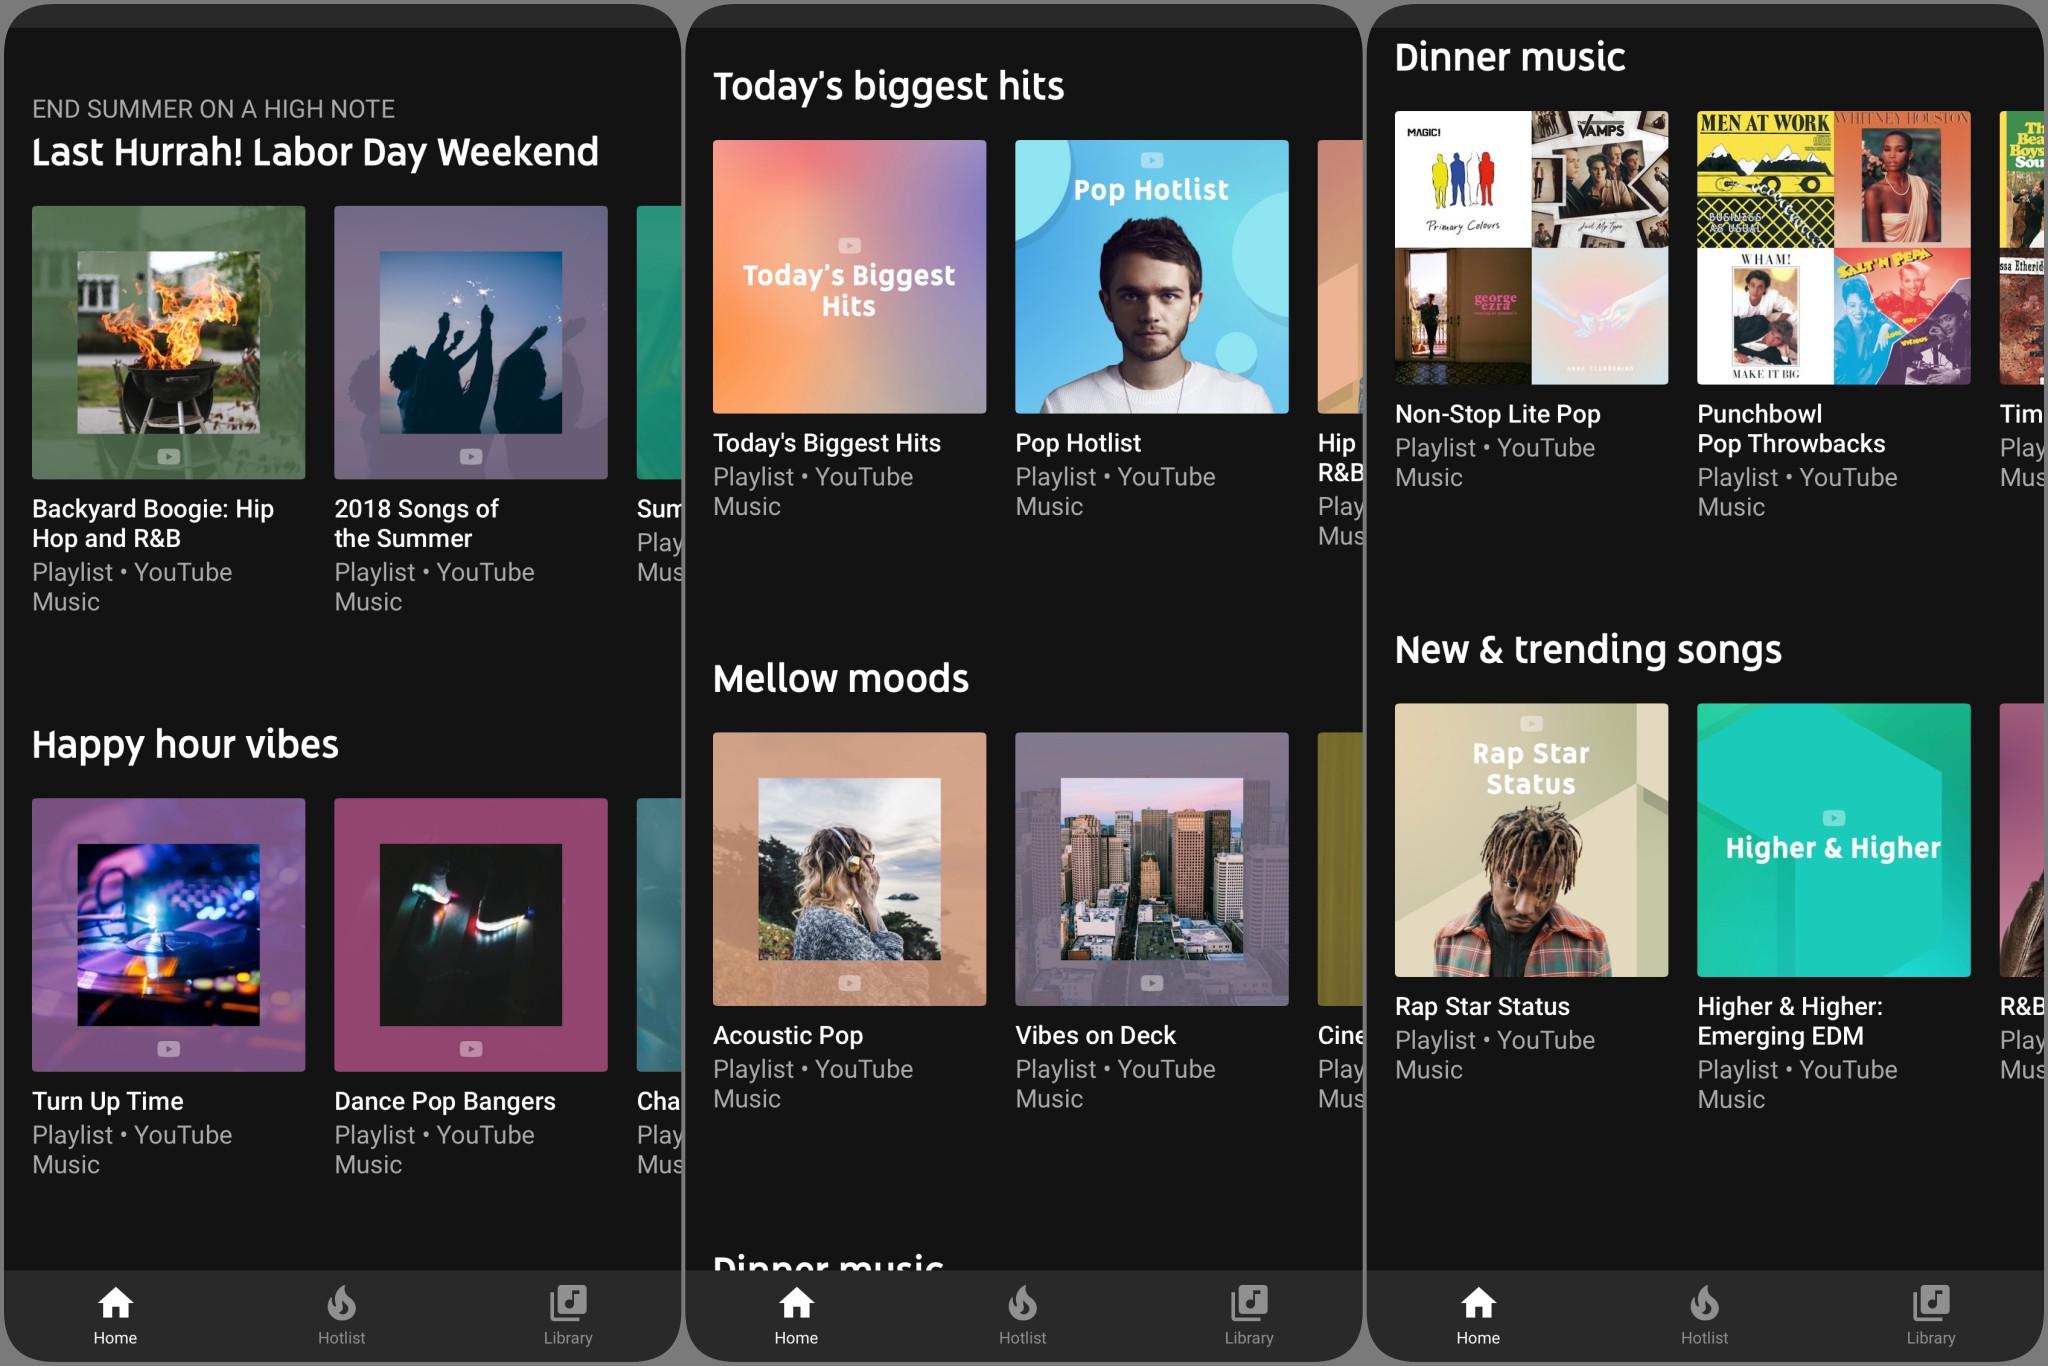Image resolution: width=2048 pixels, height=1366 pixels.
Task: Open 2018 Songs of the Summer cover
Action: click(471, 343)
